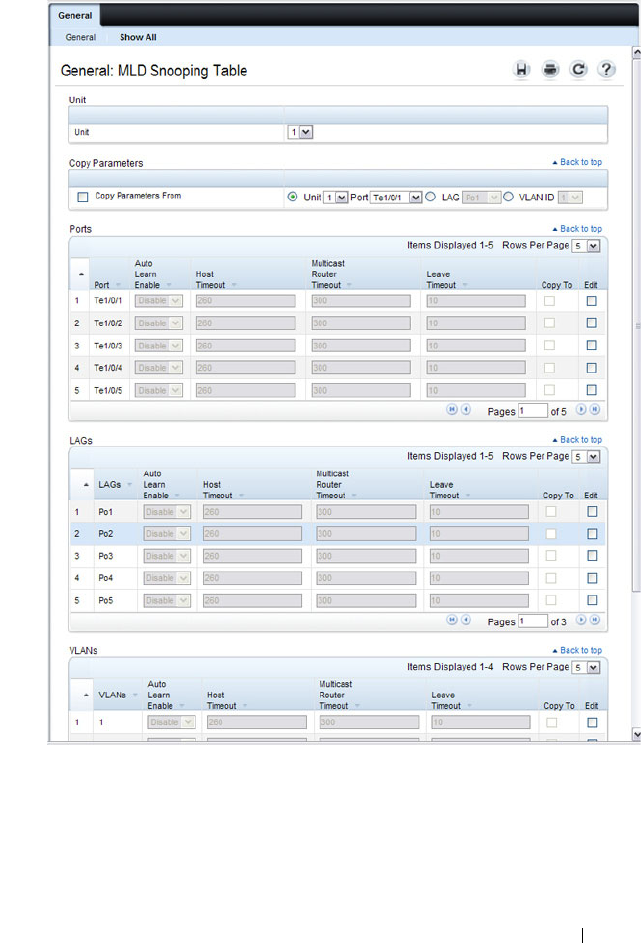Sort LAGs table by Leave Timeout arrow
641x943 pixels.
pyautogui.click(x=468, y=496)
